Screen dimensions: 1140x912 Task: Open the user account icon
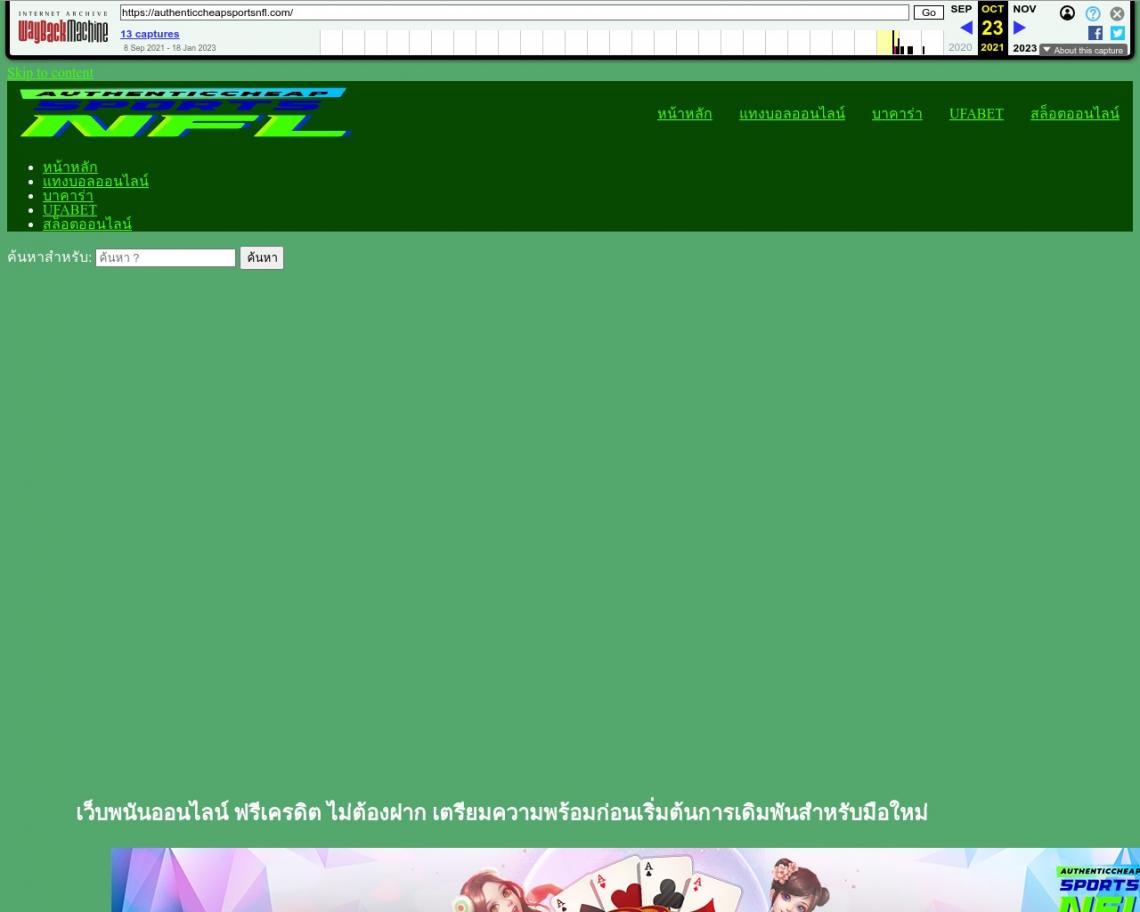(1067, 13)
